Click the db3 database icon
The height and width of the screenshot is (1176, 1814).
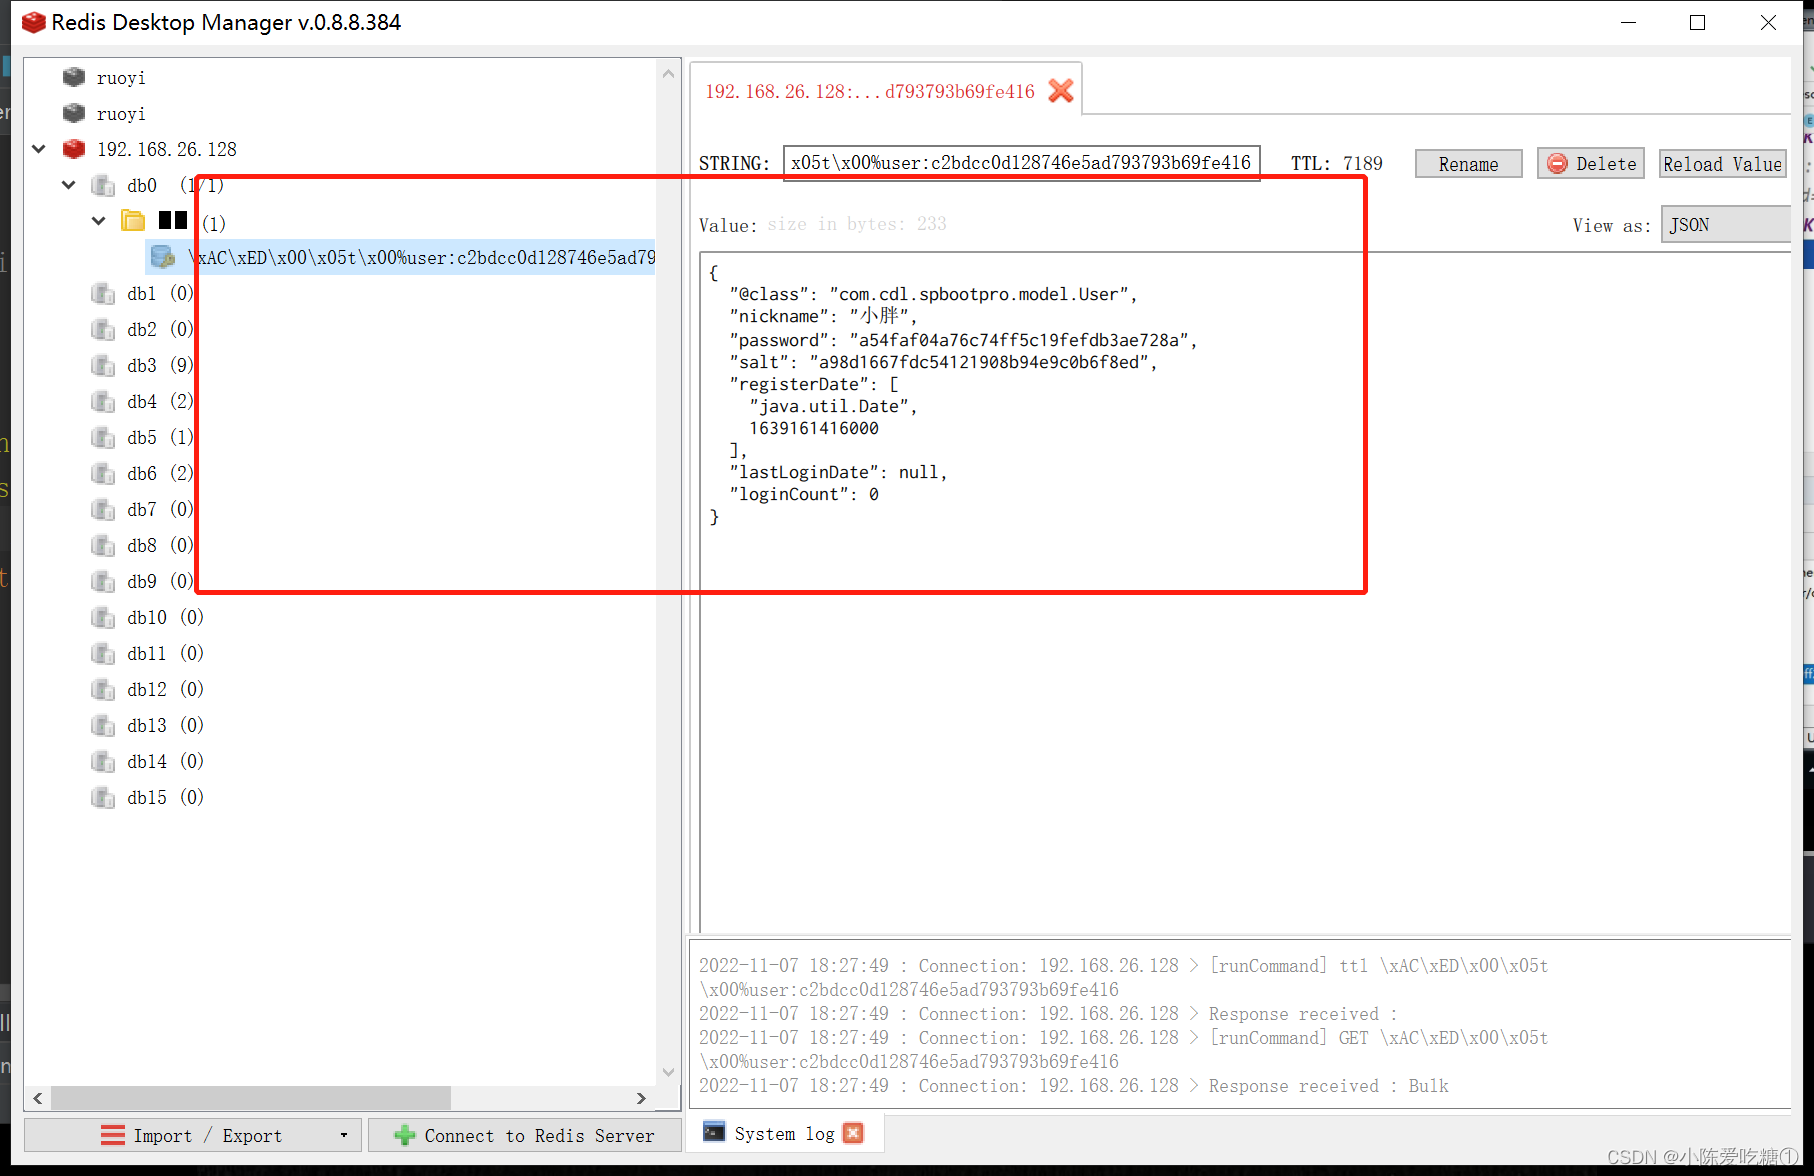[102, 365]
